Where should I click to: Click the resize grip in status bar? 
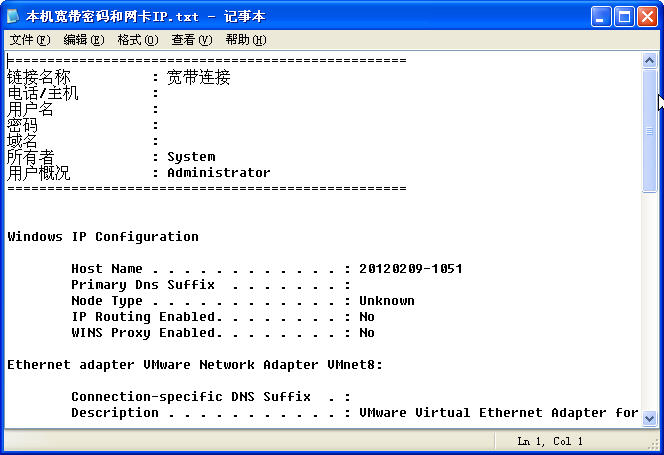tap(654, 443)
